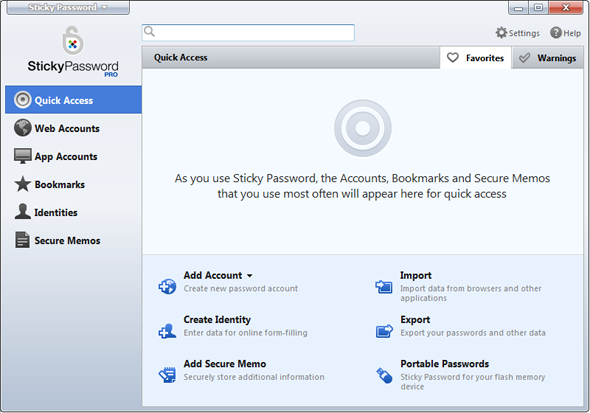Click 'Export your passwords and other data' text

(473, 333)
